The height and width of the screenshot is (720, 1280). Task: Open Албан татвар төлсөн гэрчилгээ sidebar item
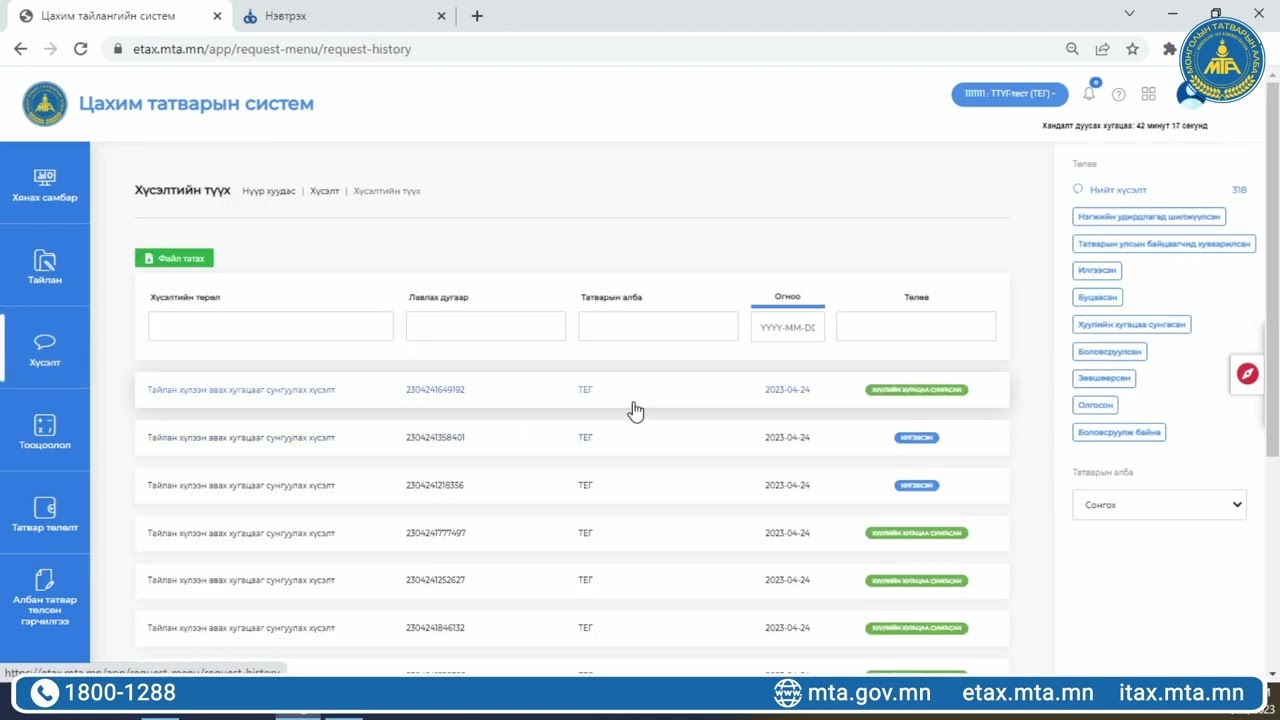44,597
